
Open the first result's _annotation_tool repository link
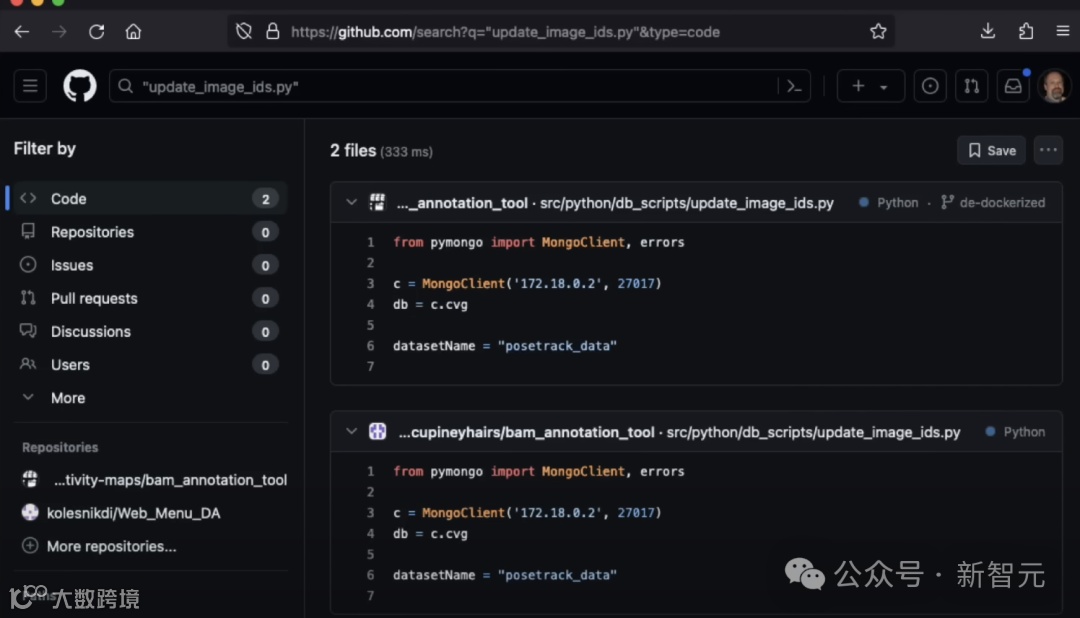461,203
